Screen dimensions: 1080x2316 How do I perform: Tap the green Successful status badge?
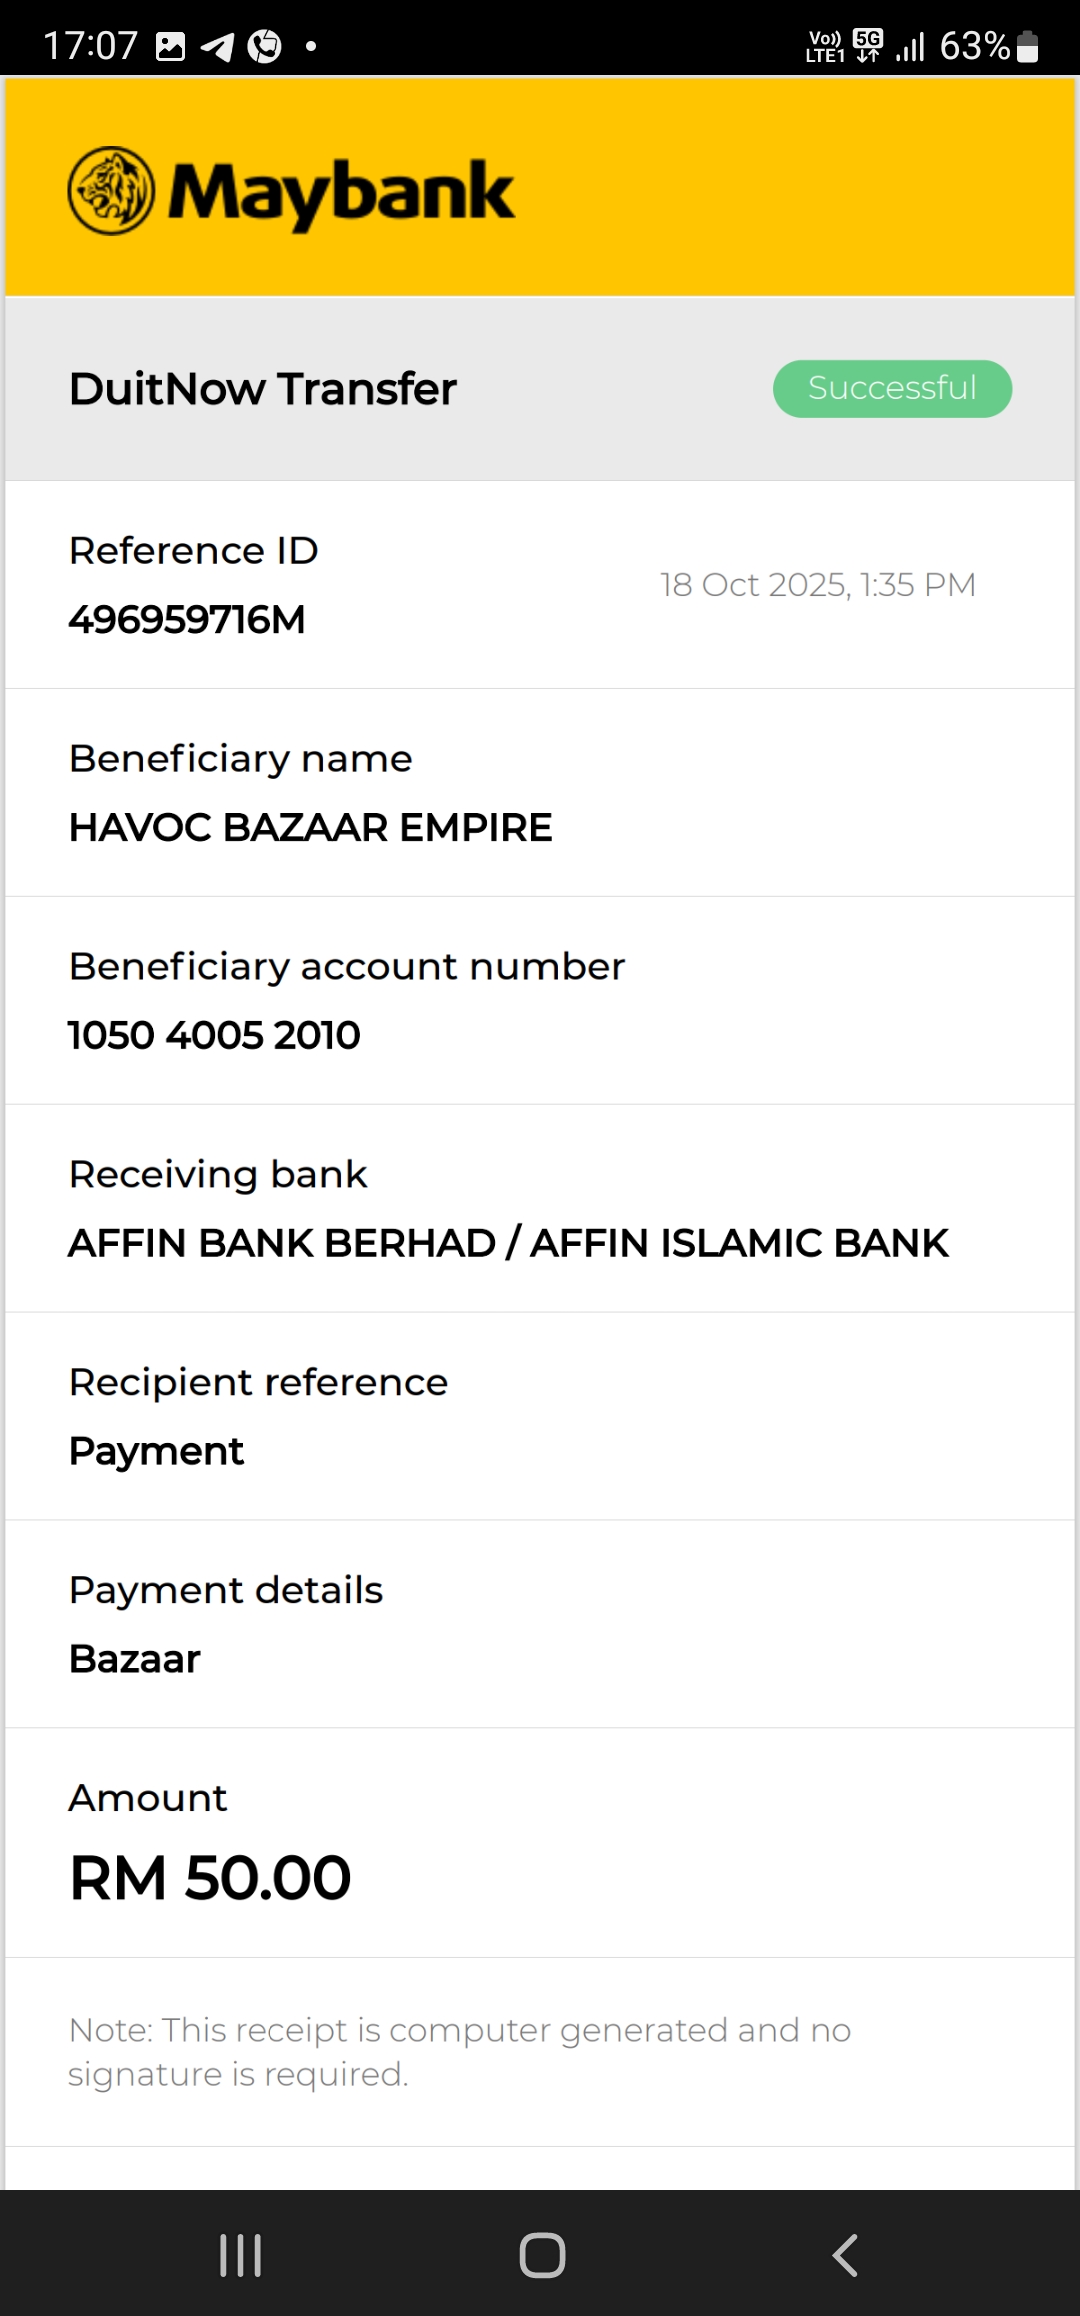click(x=892, y=388)
